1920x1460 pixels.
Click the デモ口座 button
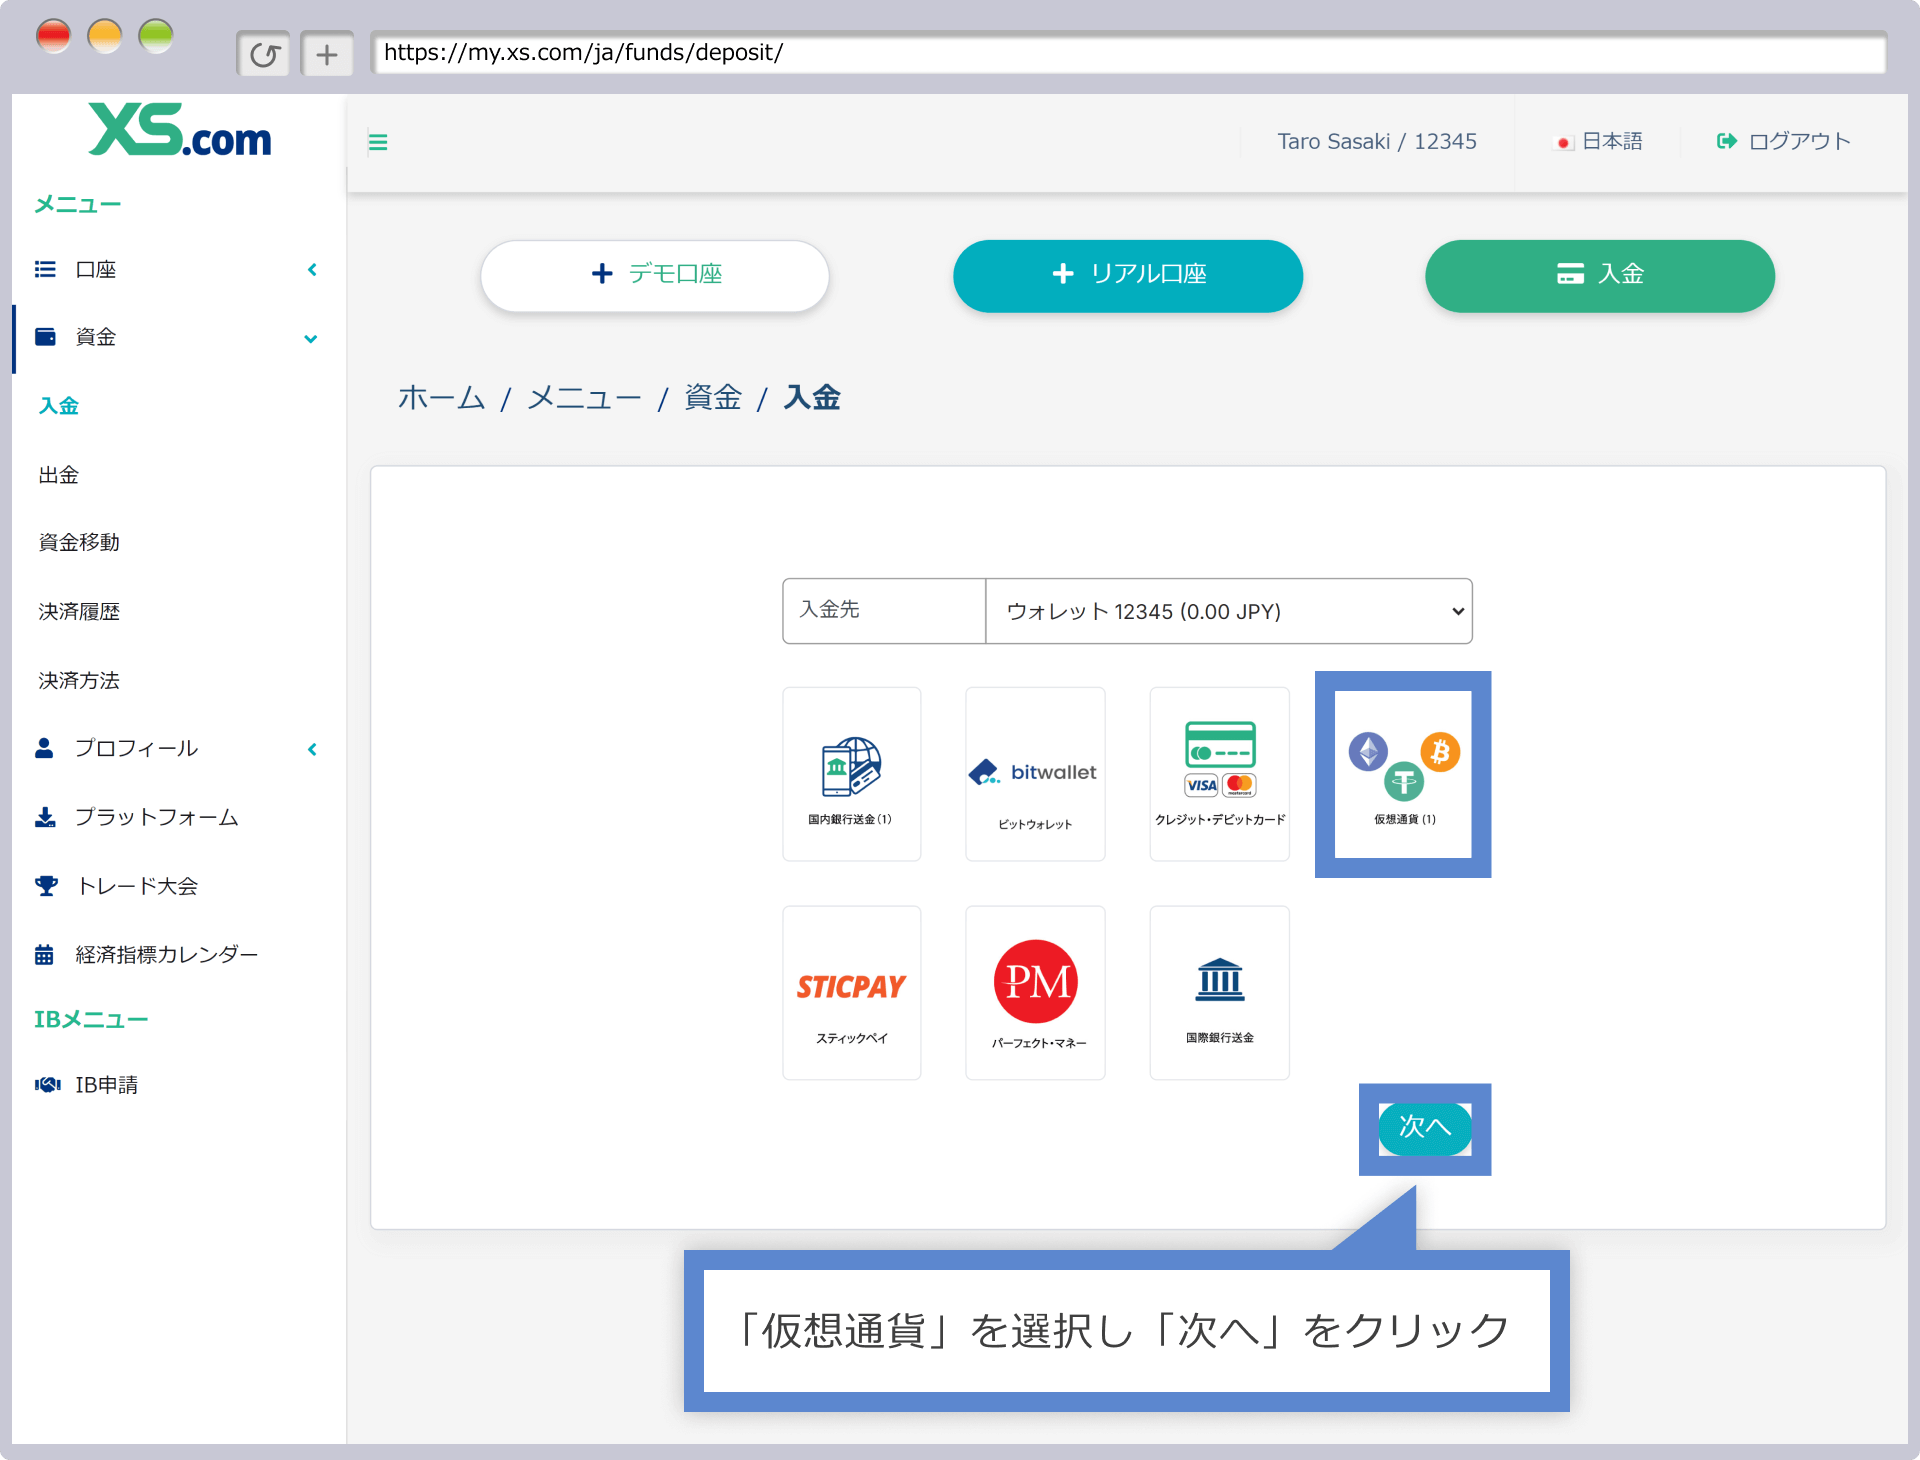[x=655, y=275]
